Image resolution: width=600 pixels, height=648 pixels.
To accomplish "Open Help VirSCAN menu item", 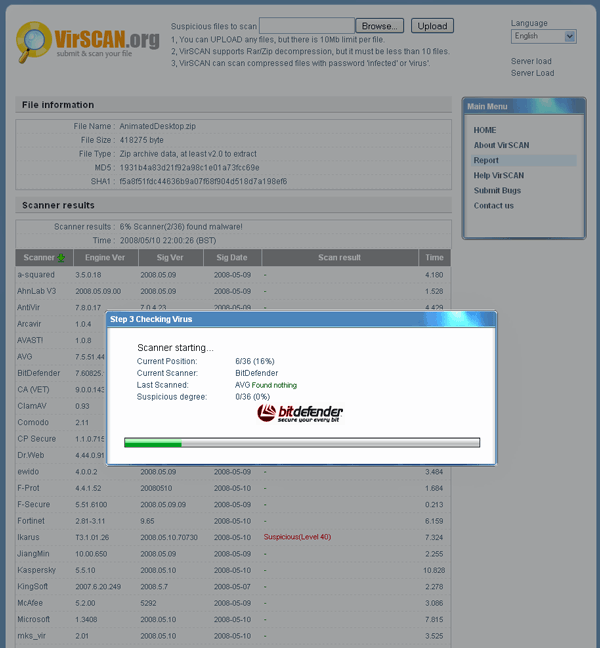I will coord(498,175).
